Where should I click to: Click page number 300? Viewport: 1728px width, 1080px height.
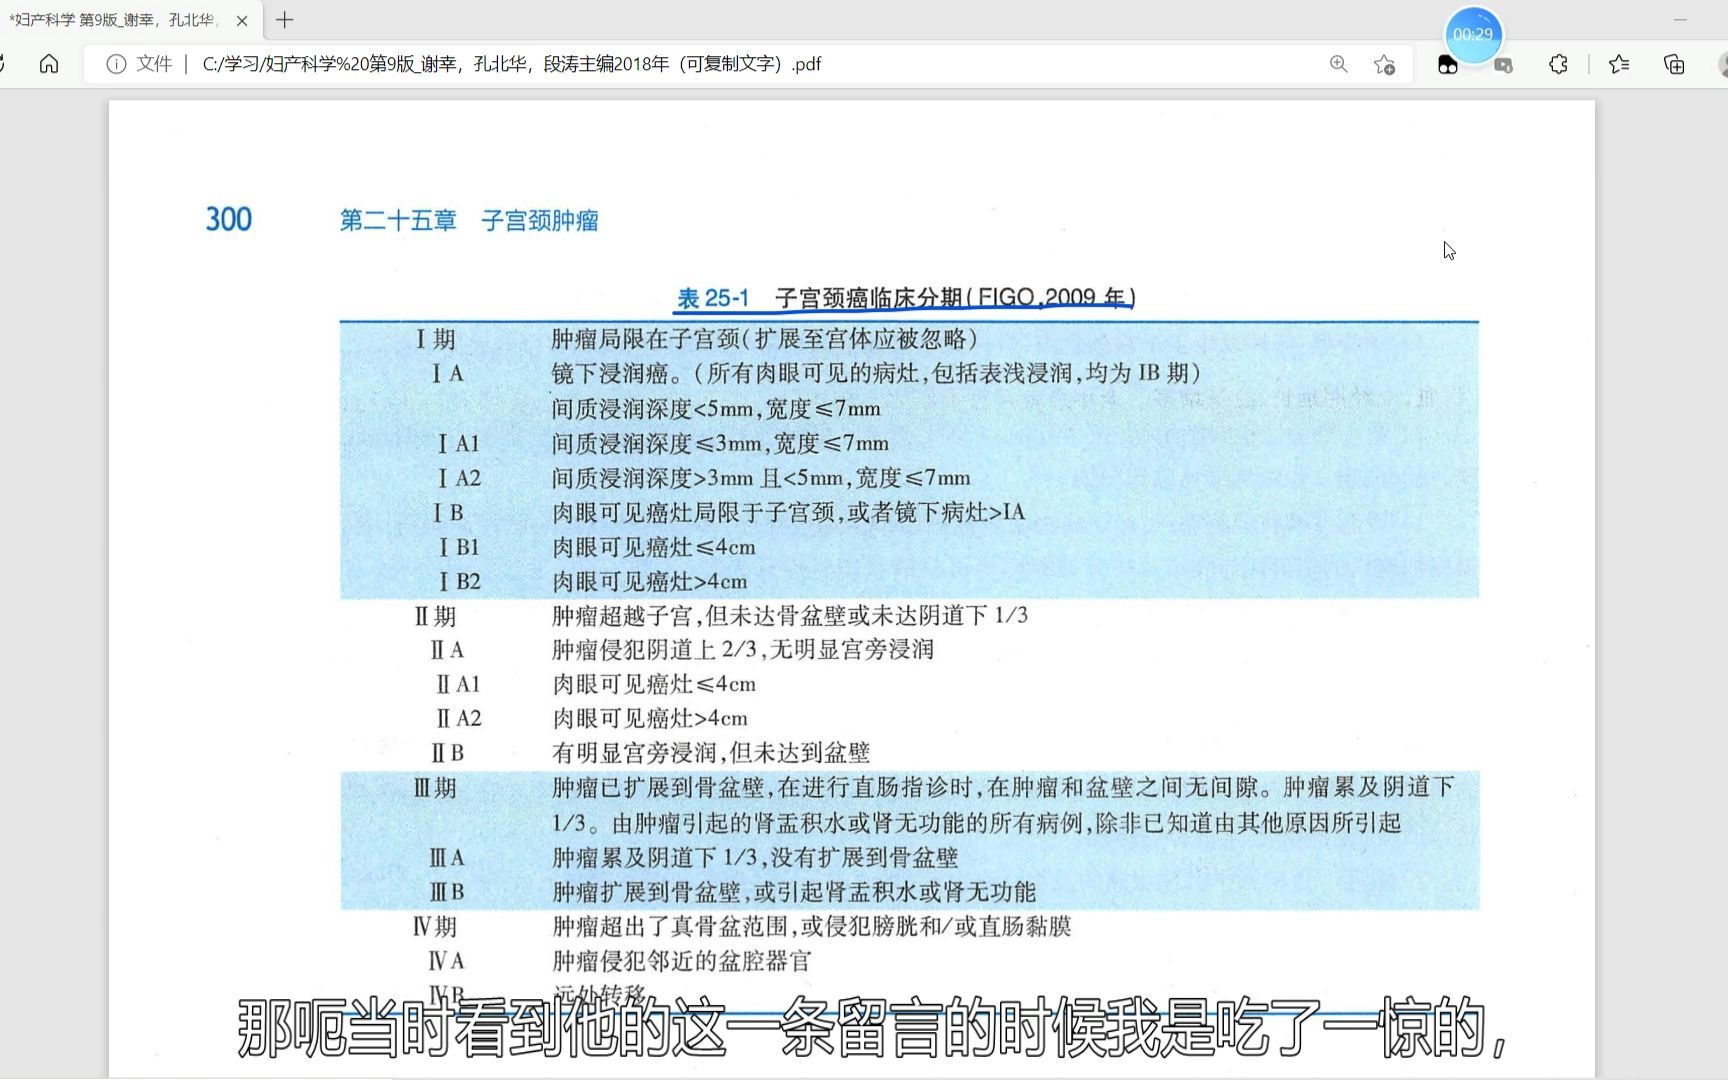tap(229, 219)
